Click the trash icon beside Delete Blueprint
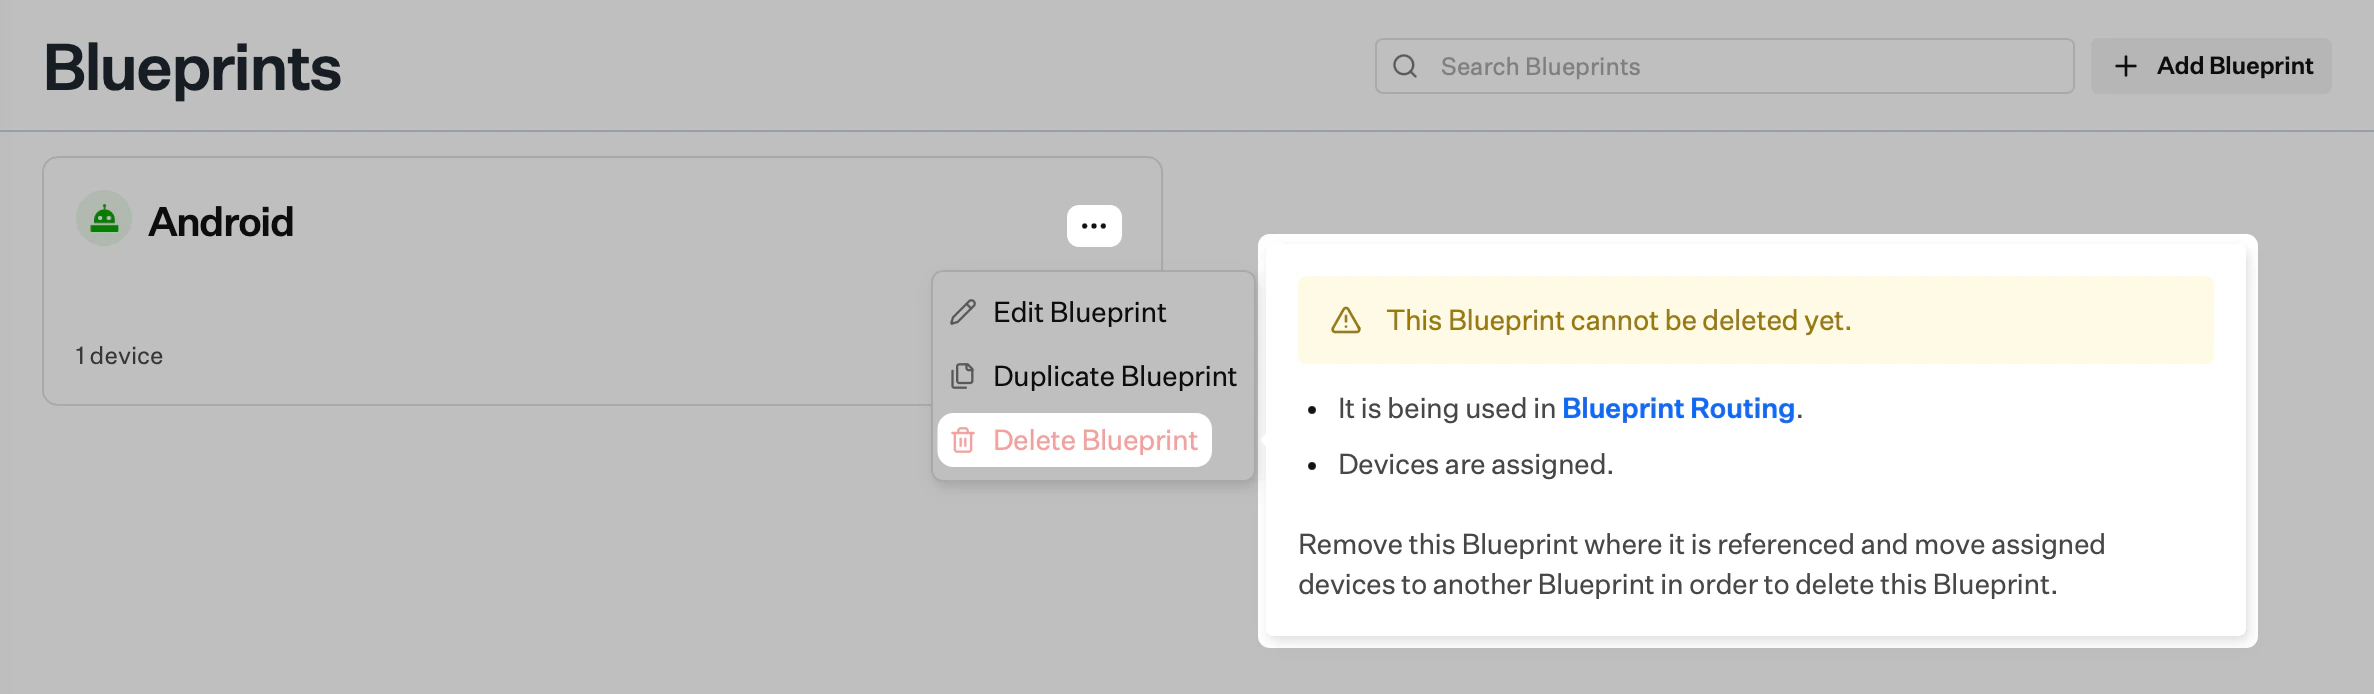2374x694 pixels. click(x=963, y=440)
